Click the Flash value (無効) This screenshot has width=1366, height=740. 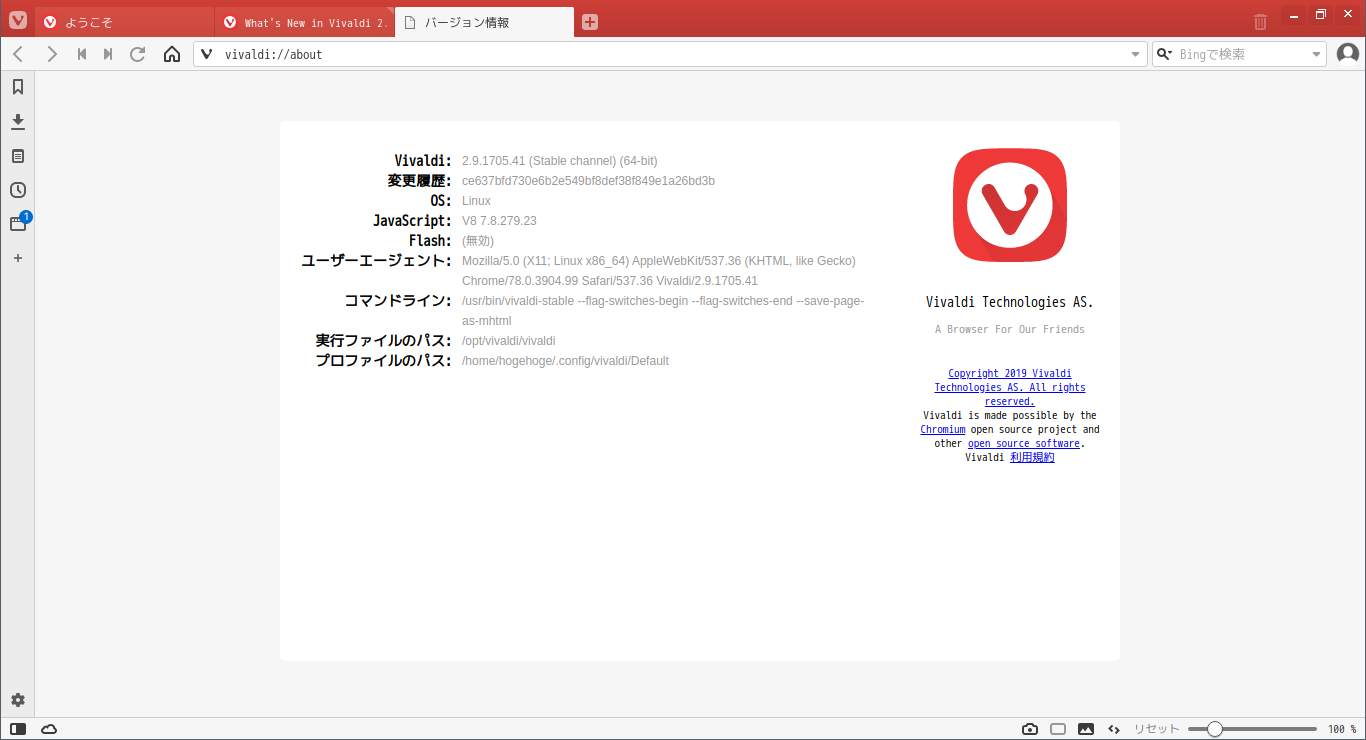pos(478,241)
